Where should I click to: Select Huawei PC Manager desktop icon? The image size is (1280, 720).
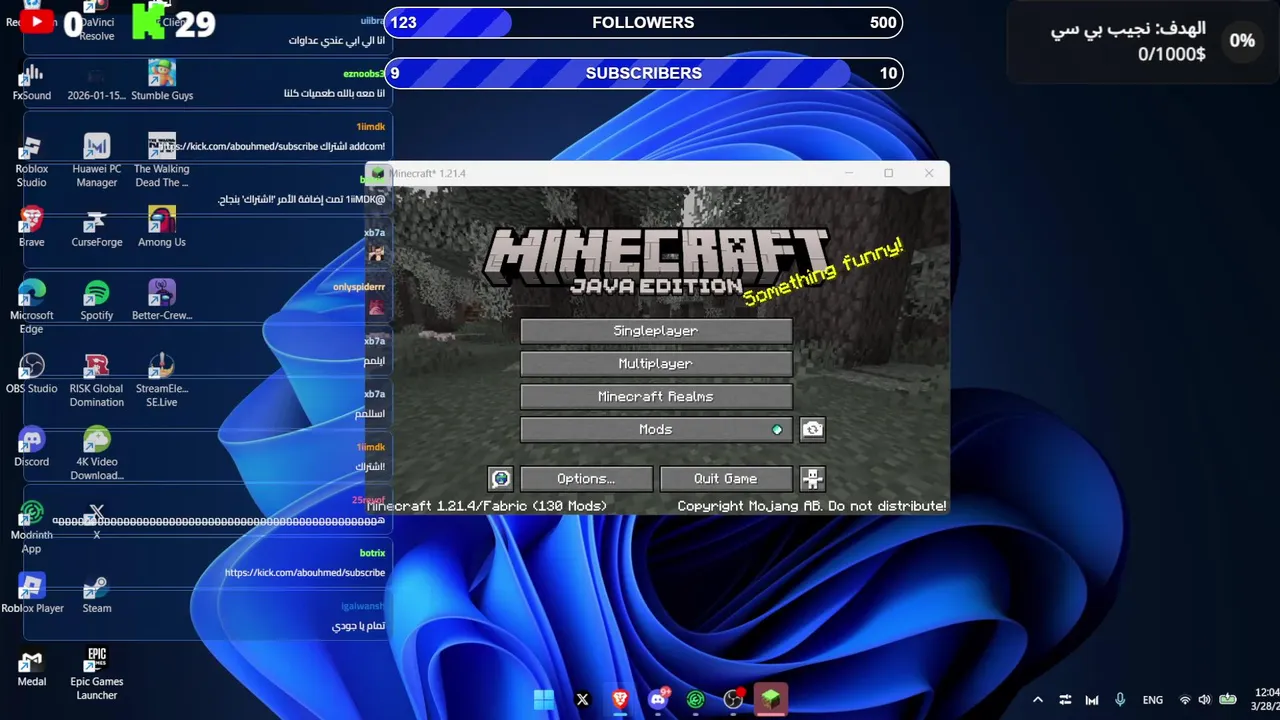97,161
